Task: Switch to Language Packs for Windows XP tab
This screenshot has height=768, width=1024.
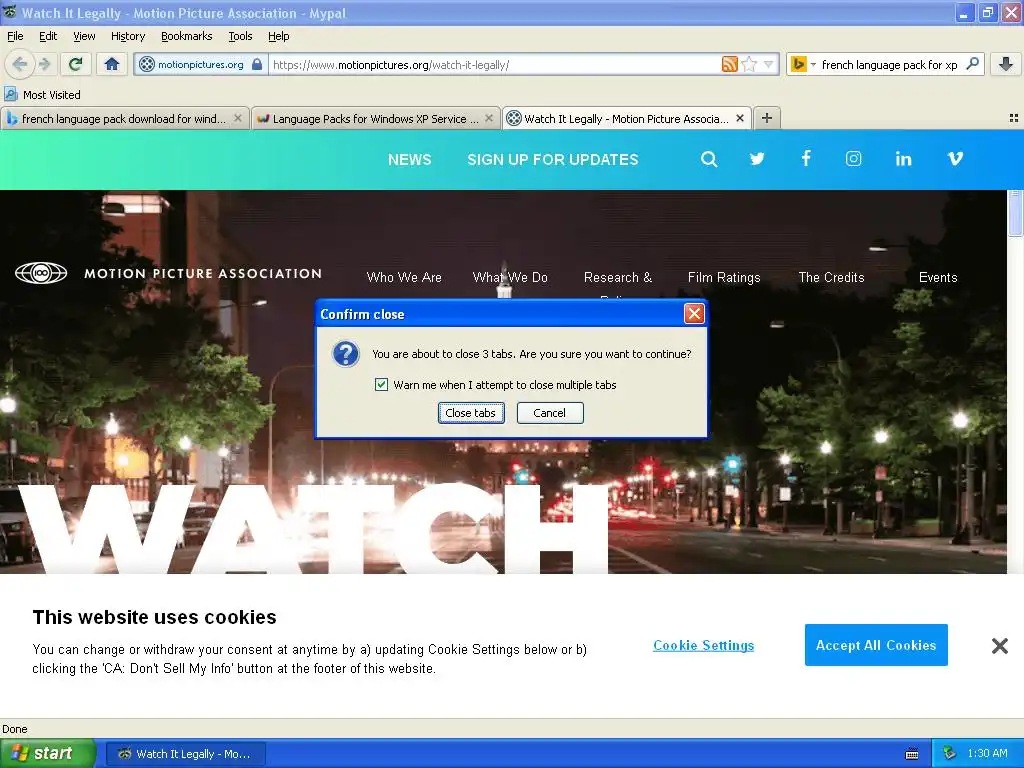Action: point(376,118)
